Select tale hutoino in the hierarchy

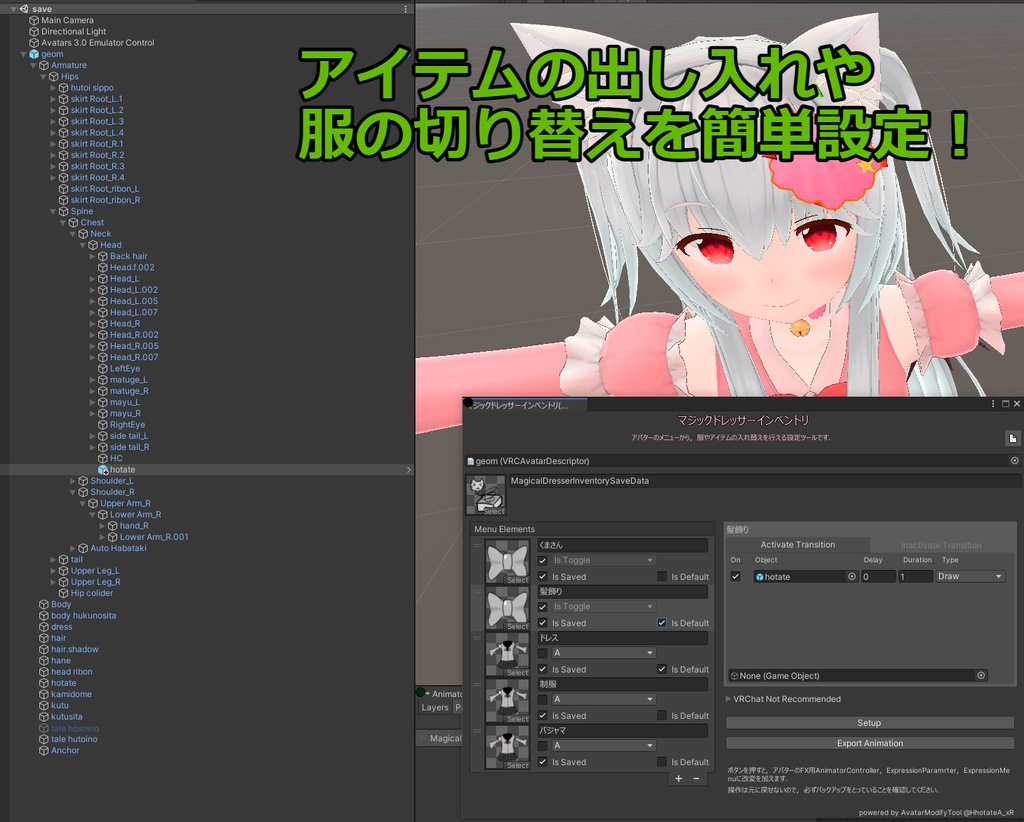74,739
